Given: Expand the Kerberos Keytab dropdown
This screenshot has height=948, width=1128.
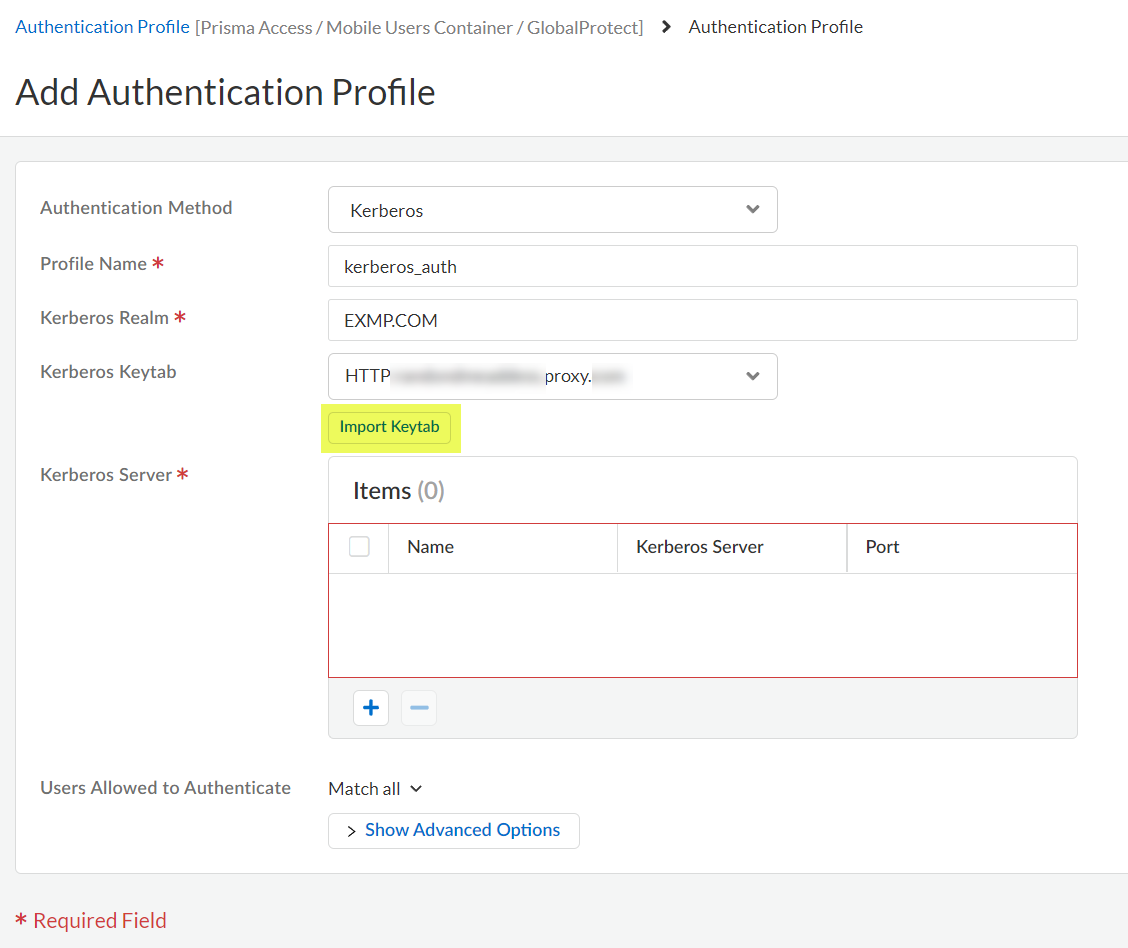Looking at the screenshot, I should tap(552, 376).
